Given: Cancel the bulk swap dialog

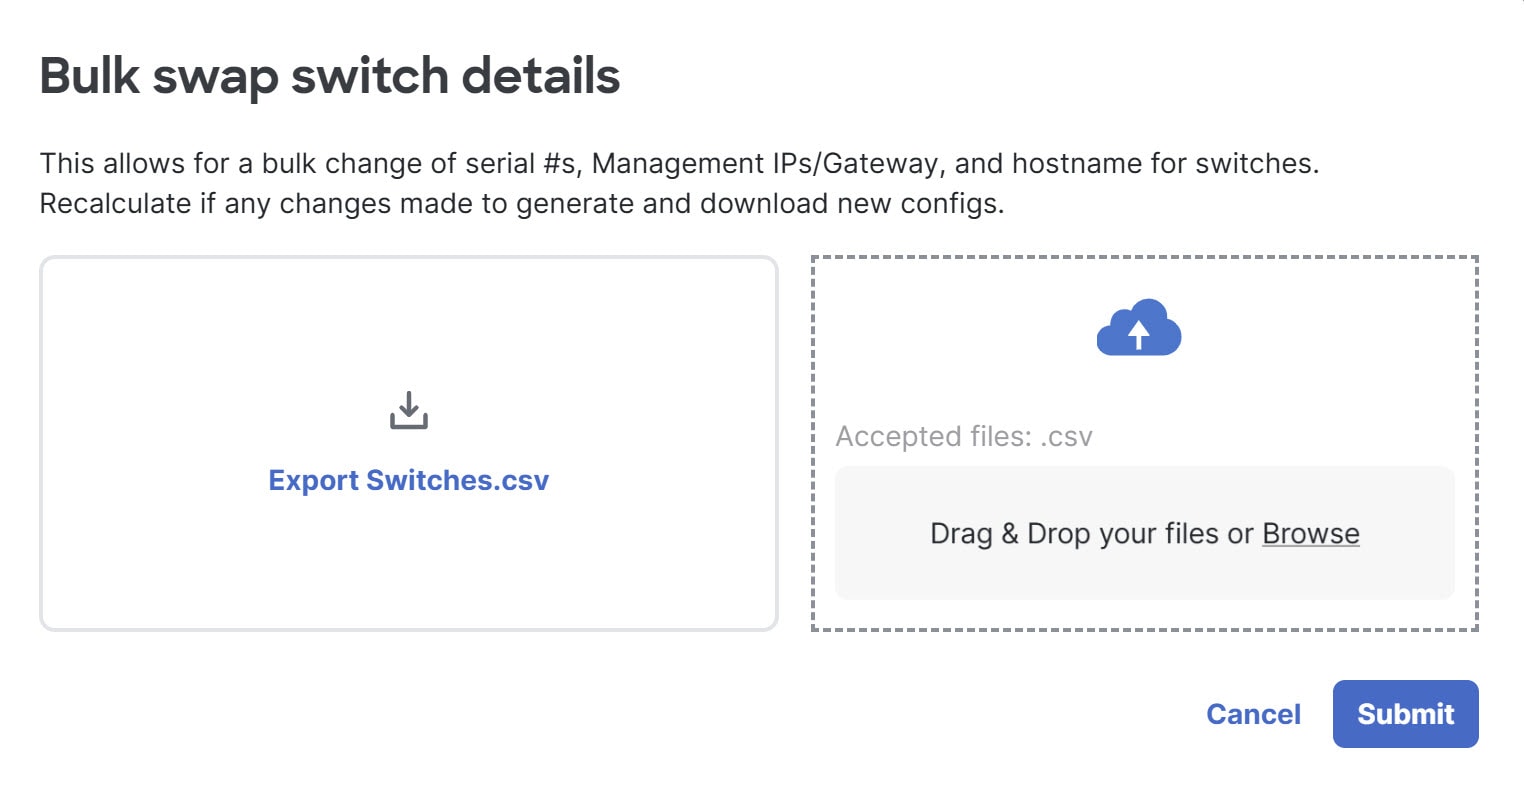Looking at the screenshot, I should [1253, 714].
